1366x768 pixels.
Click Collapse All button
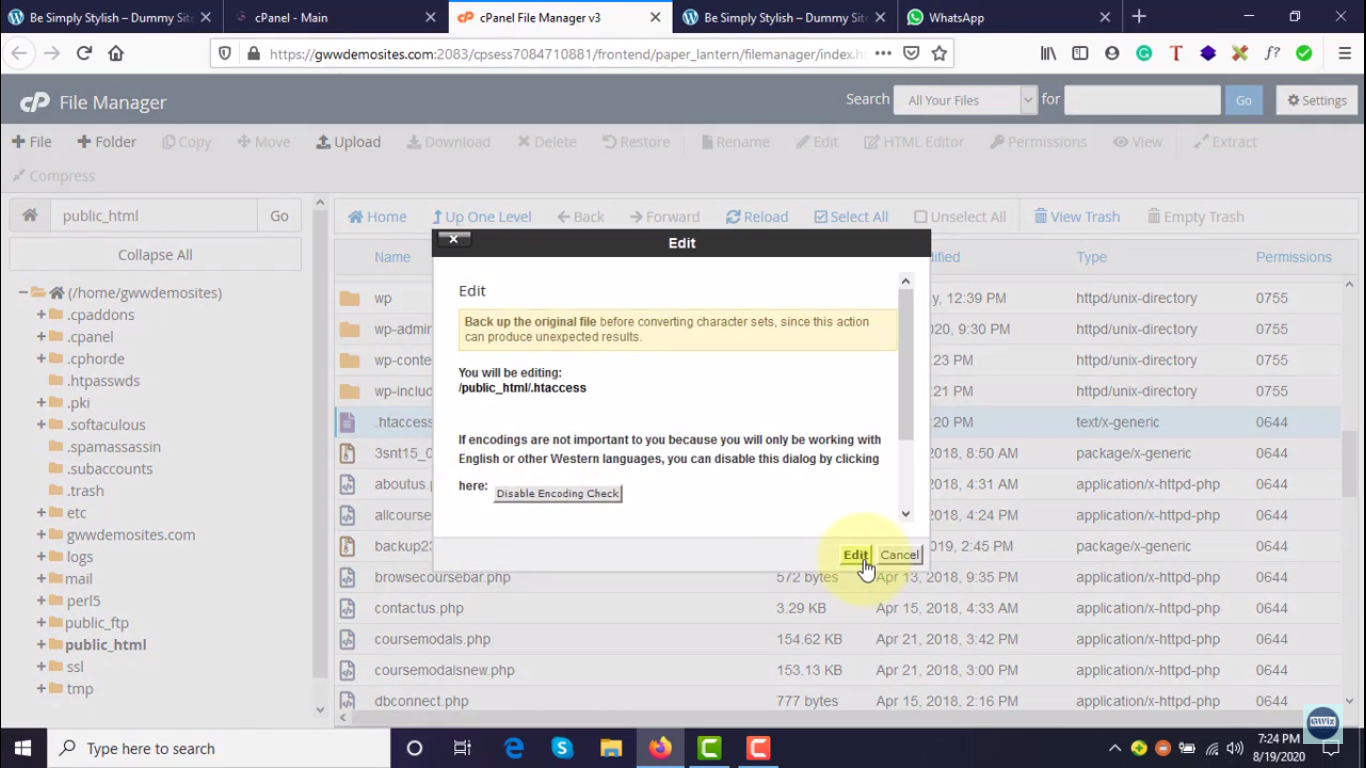click(155, 255)
